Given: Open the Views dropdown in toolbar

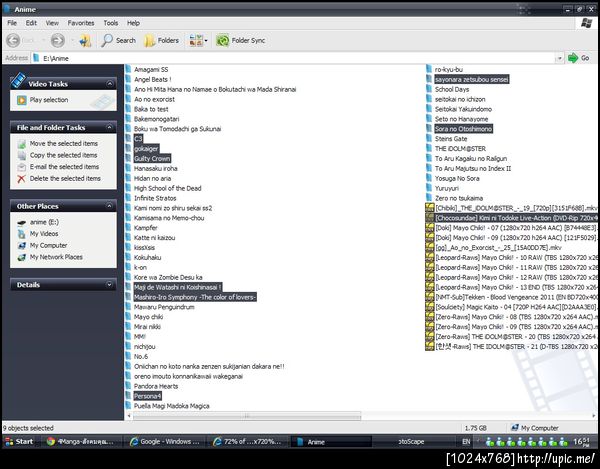Looking at the screenshot, I should tap(196, 40).
